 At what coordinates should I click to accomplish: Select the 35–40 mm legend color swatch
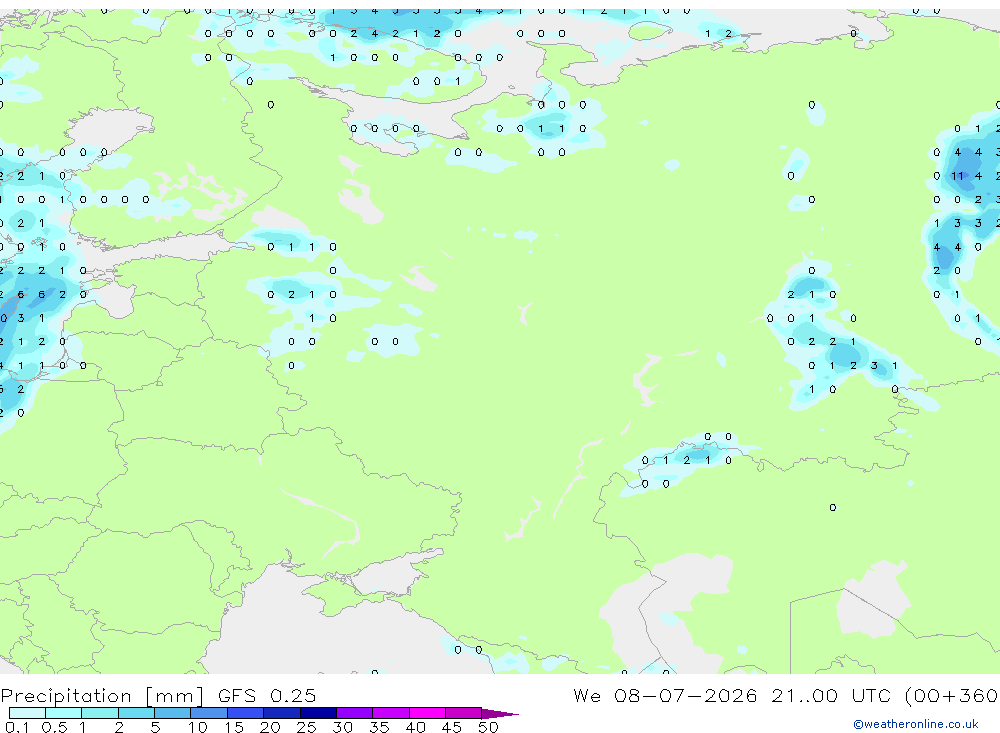tap(391, 713)
